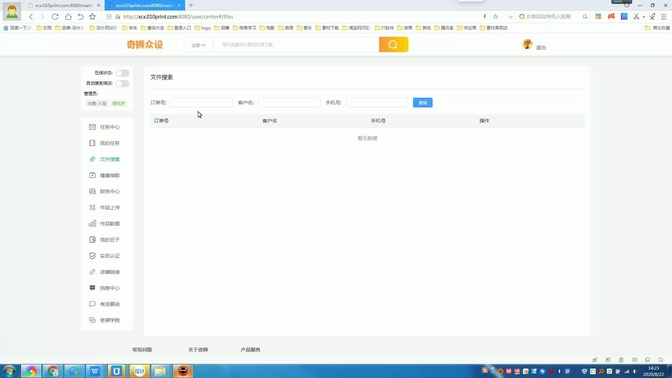Screen dimensions: 672x378
Task: Expand the address bar dropdown arrow
Action: coord(510,17)
